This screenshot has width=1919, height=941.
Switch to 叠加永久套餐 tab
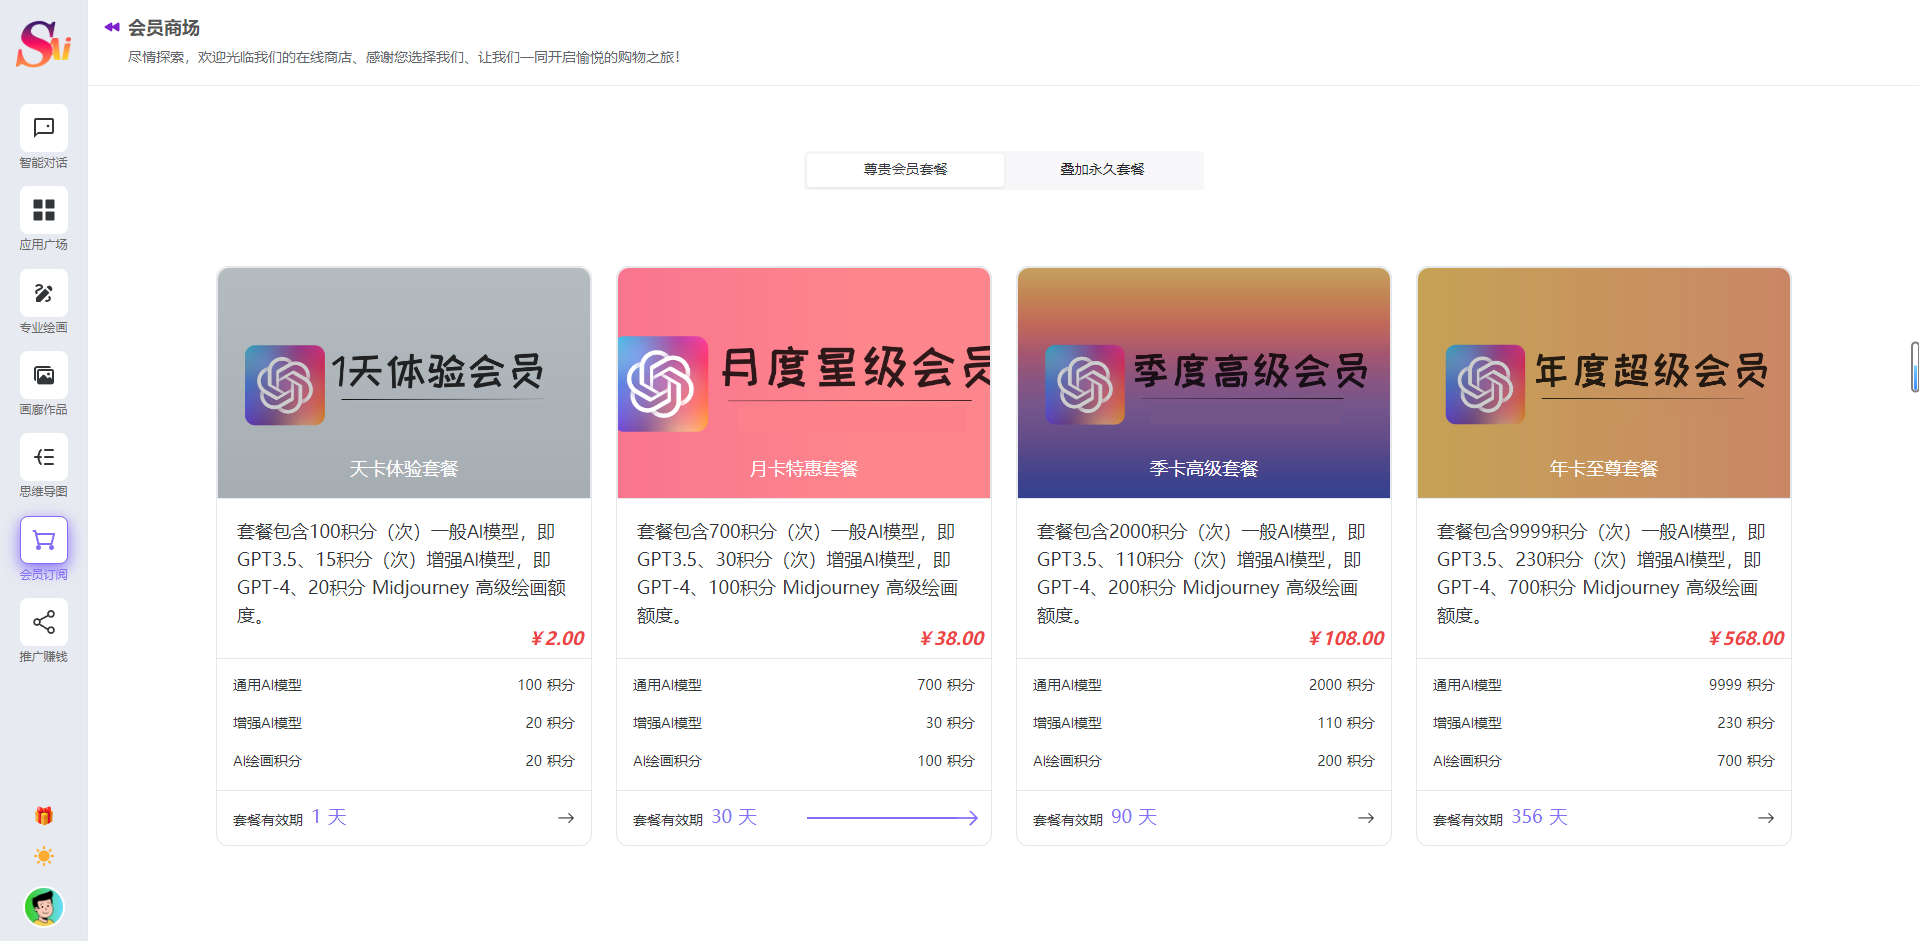(1102, 170)
